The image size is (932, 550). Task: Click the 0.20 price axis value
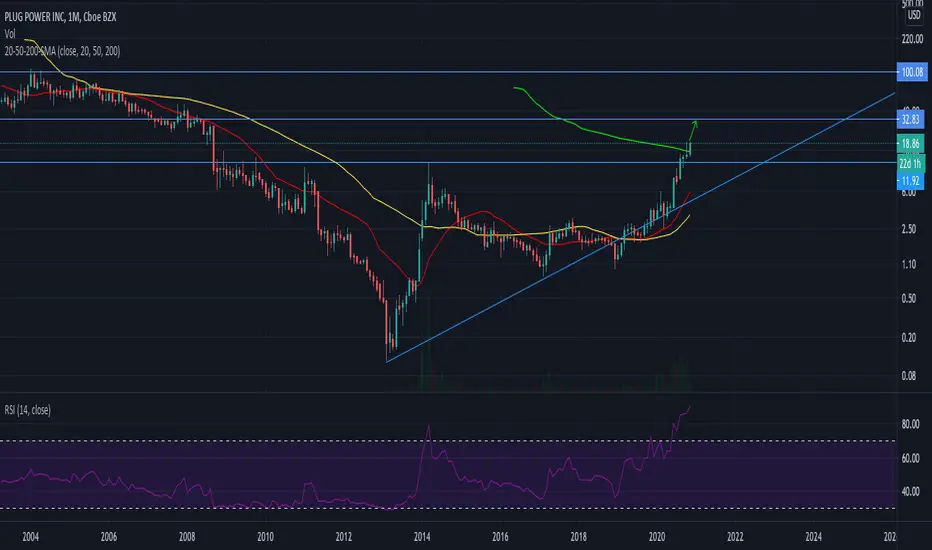909,338
